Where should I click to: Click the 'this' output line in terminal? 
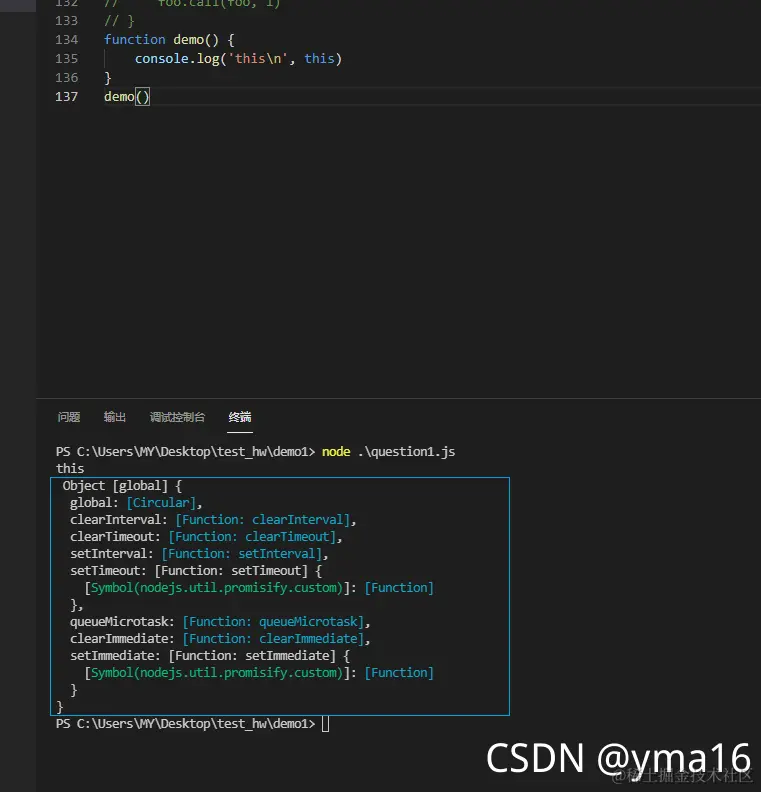70,469
